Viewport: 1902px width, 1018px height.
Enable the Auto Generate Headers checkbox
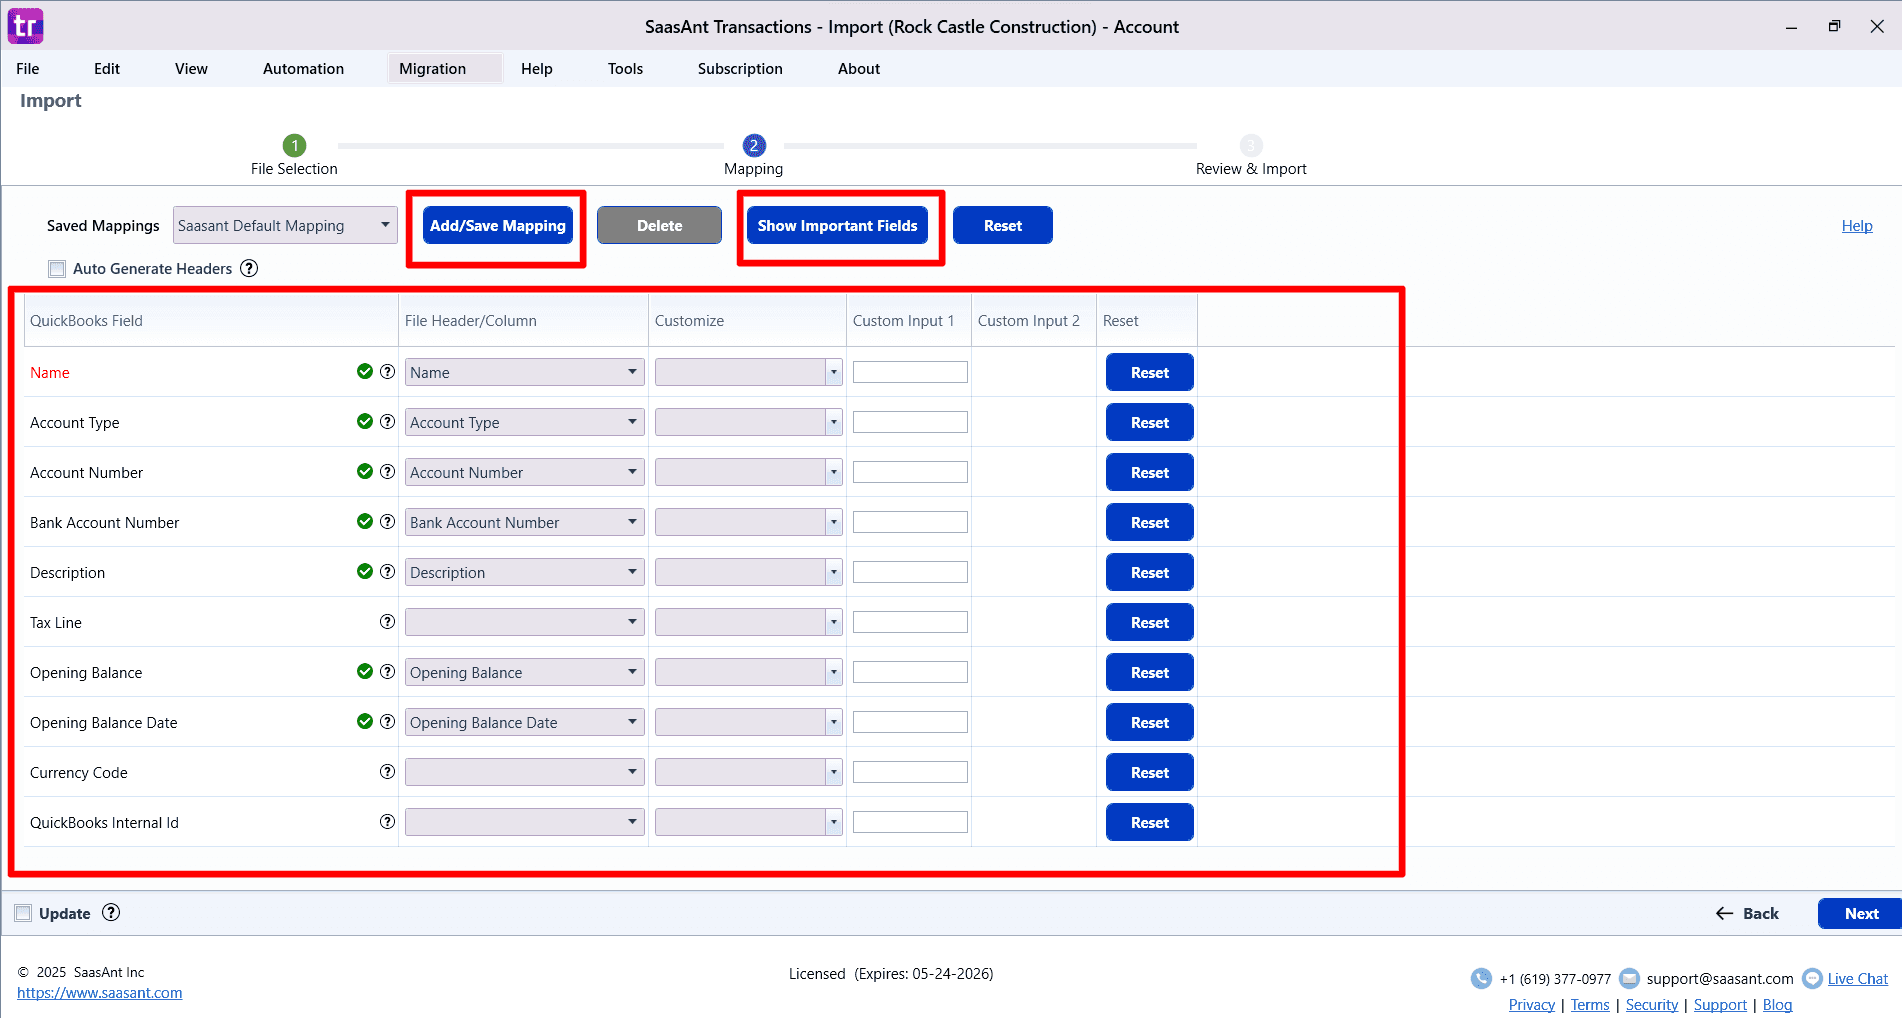(x=57, y=269)
